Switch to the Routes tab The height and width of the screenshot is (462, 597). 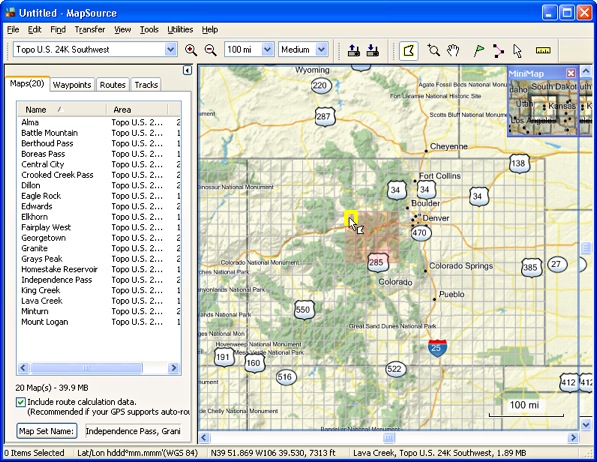[x=113, y=85]
